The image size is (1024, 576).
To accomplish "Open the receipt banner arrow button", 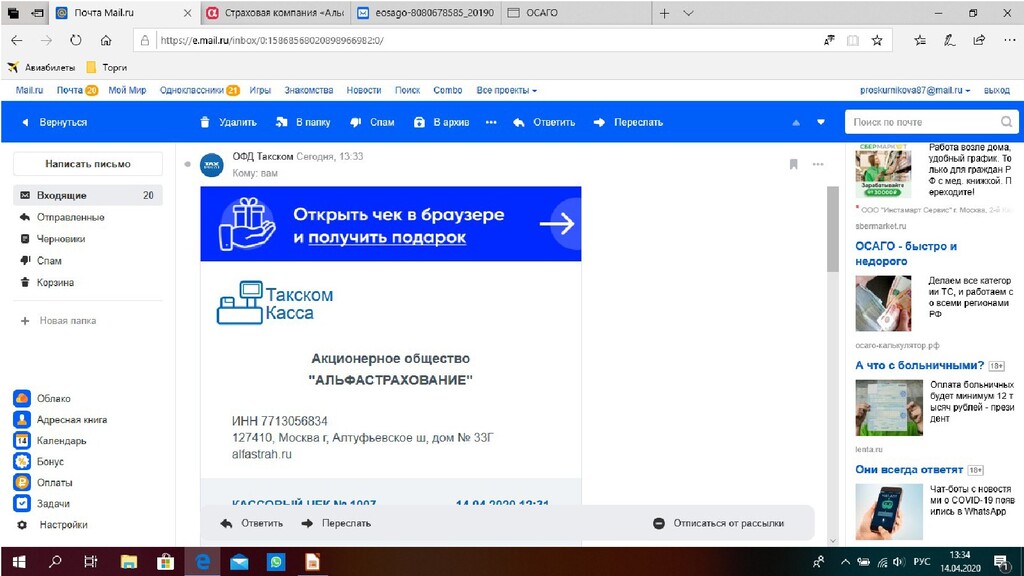I will 557,223.
